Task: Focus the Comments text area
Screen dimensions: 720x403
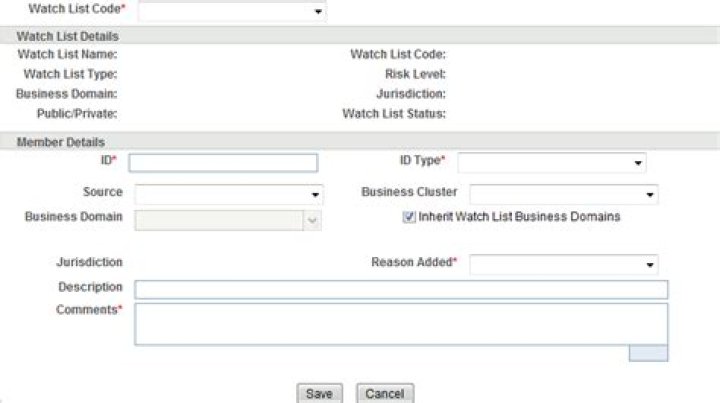Action: pyautogui.click(x=401, y=324)
